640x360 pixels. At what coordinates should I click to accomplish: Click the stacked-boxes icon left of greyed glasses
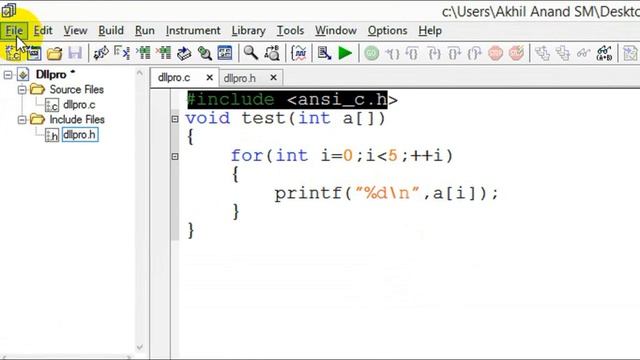pyautogui.click(x=563, y=53)
